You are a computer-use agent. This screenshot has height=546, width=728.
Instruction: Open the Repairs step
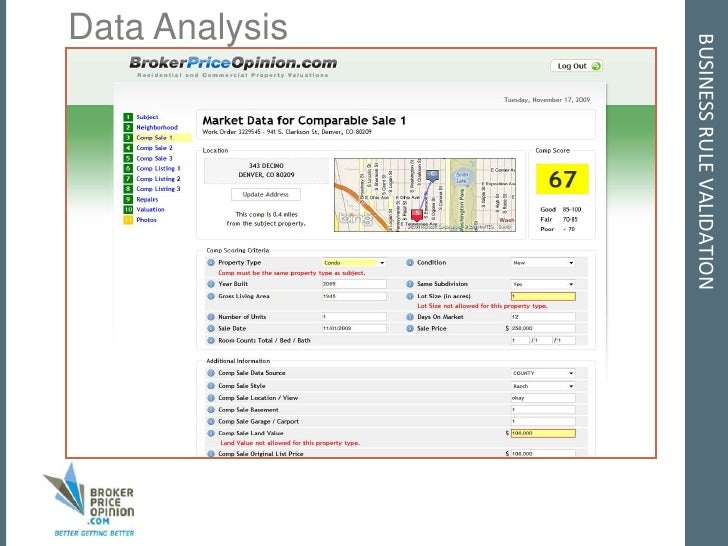[147, 199]
